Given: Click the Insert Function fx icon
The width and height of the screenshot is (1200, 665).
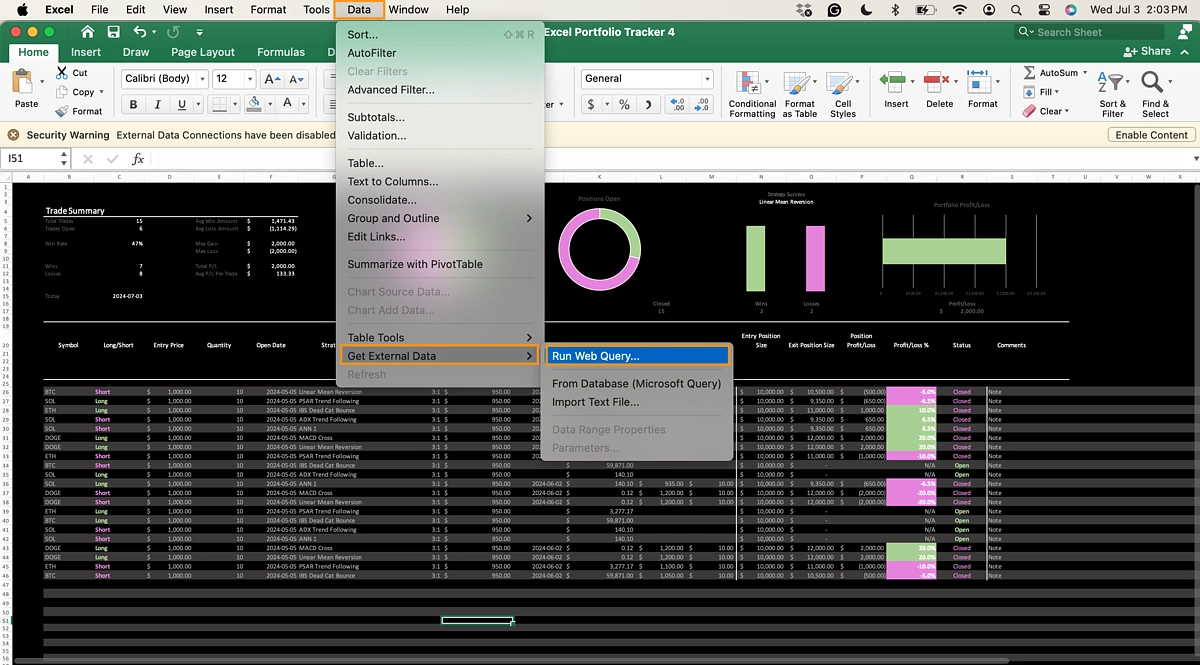Looking at the screenshot, I should 138,159.
